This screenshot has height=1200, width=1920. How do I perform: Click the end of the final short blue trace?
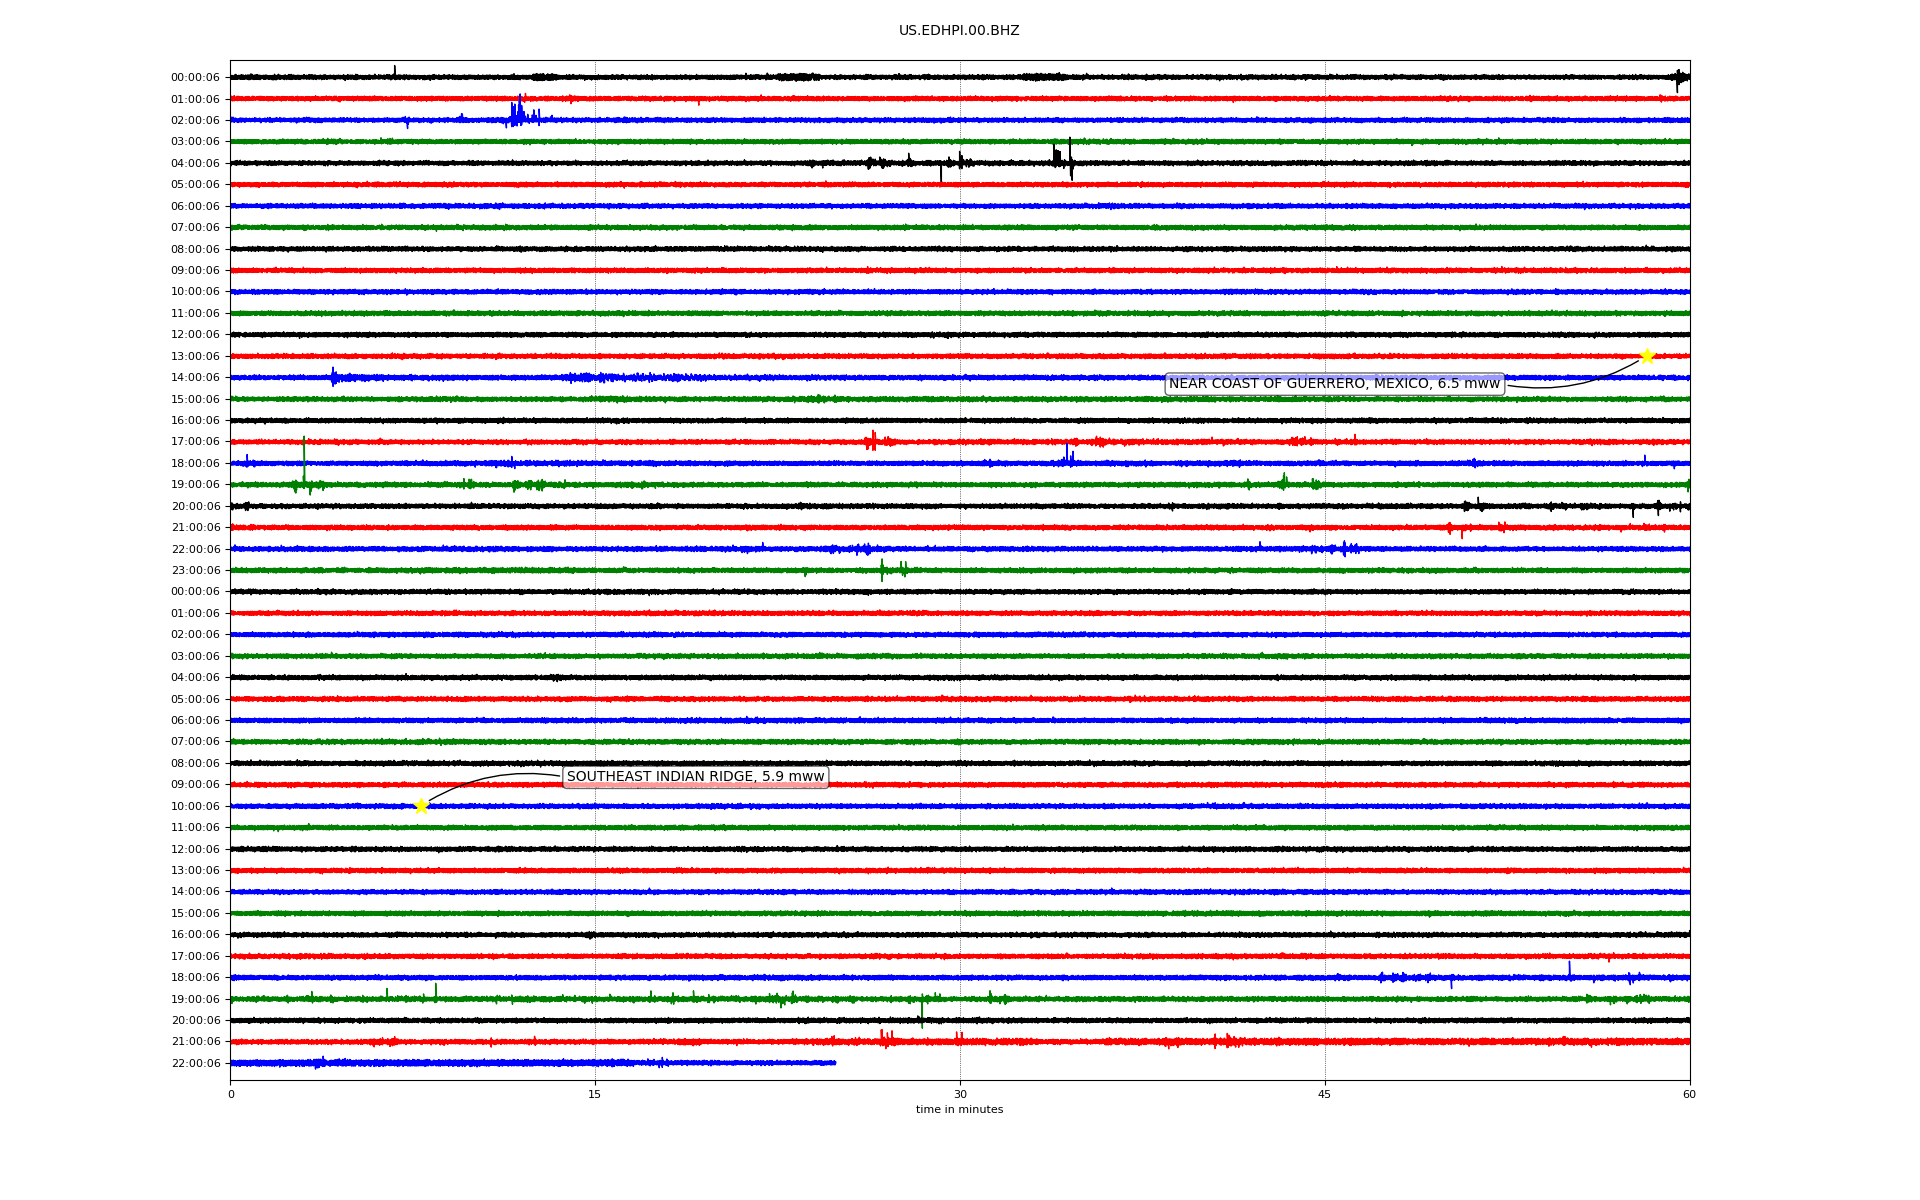[x=834, y=1063]
